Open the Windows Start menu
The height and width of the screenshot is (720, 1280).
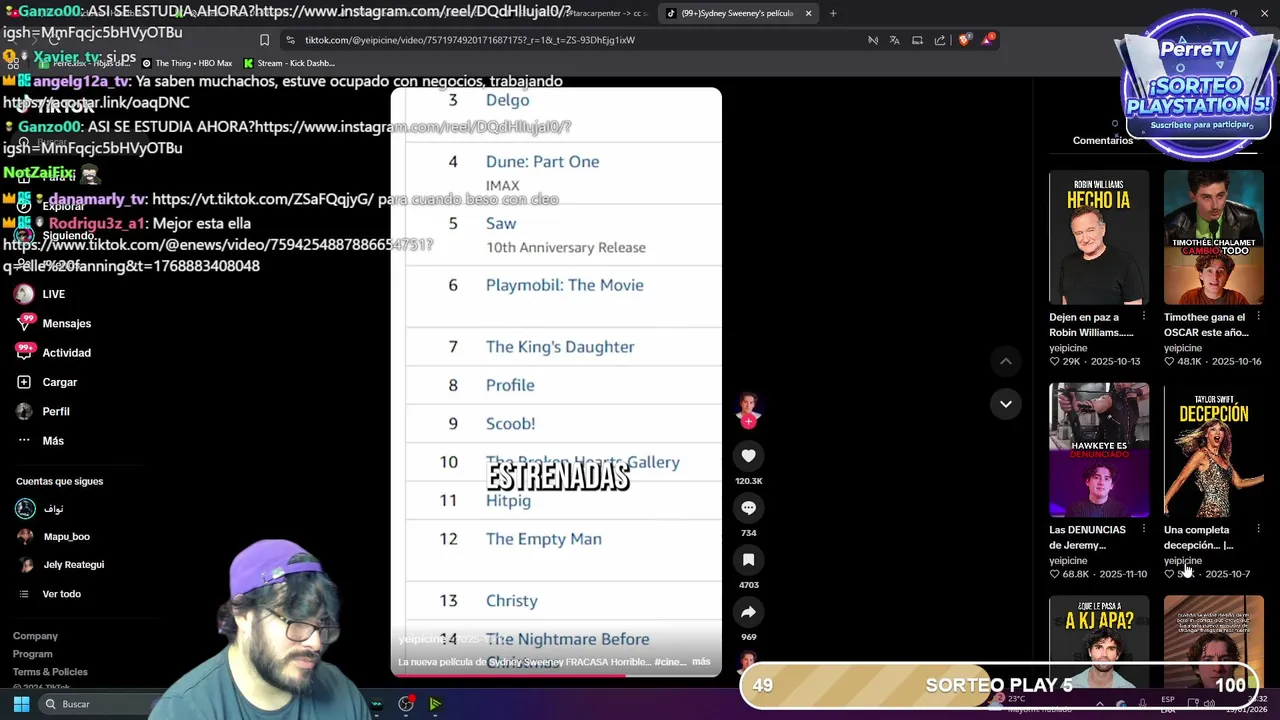coord(21,704)
